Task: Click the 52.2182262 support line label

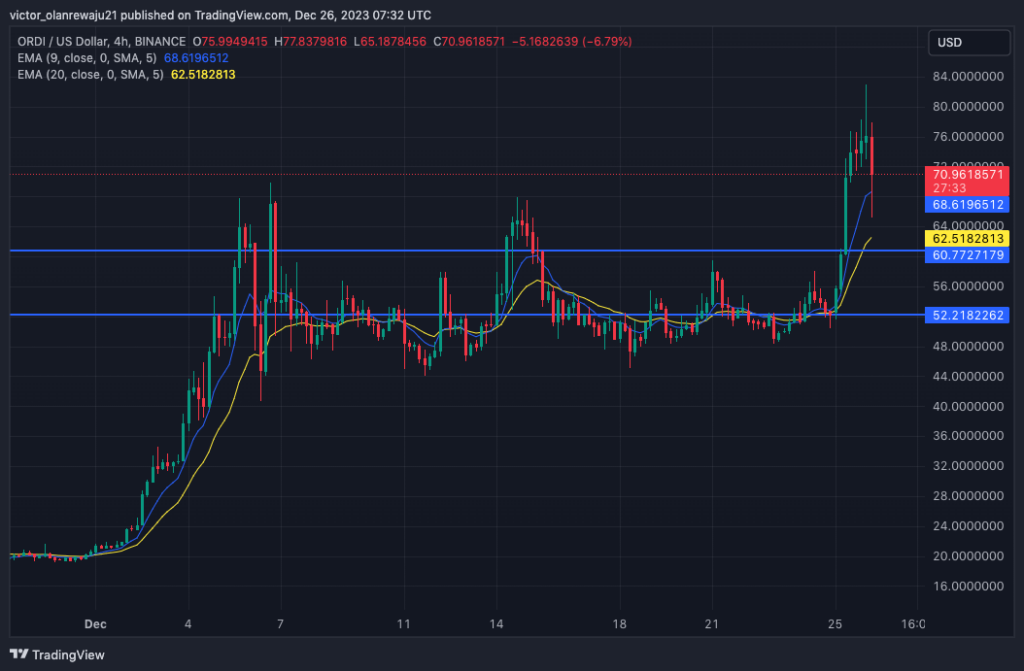Action: coord(966,315)
